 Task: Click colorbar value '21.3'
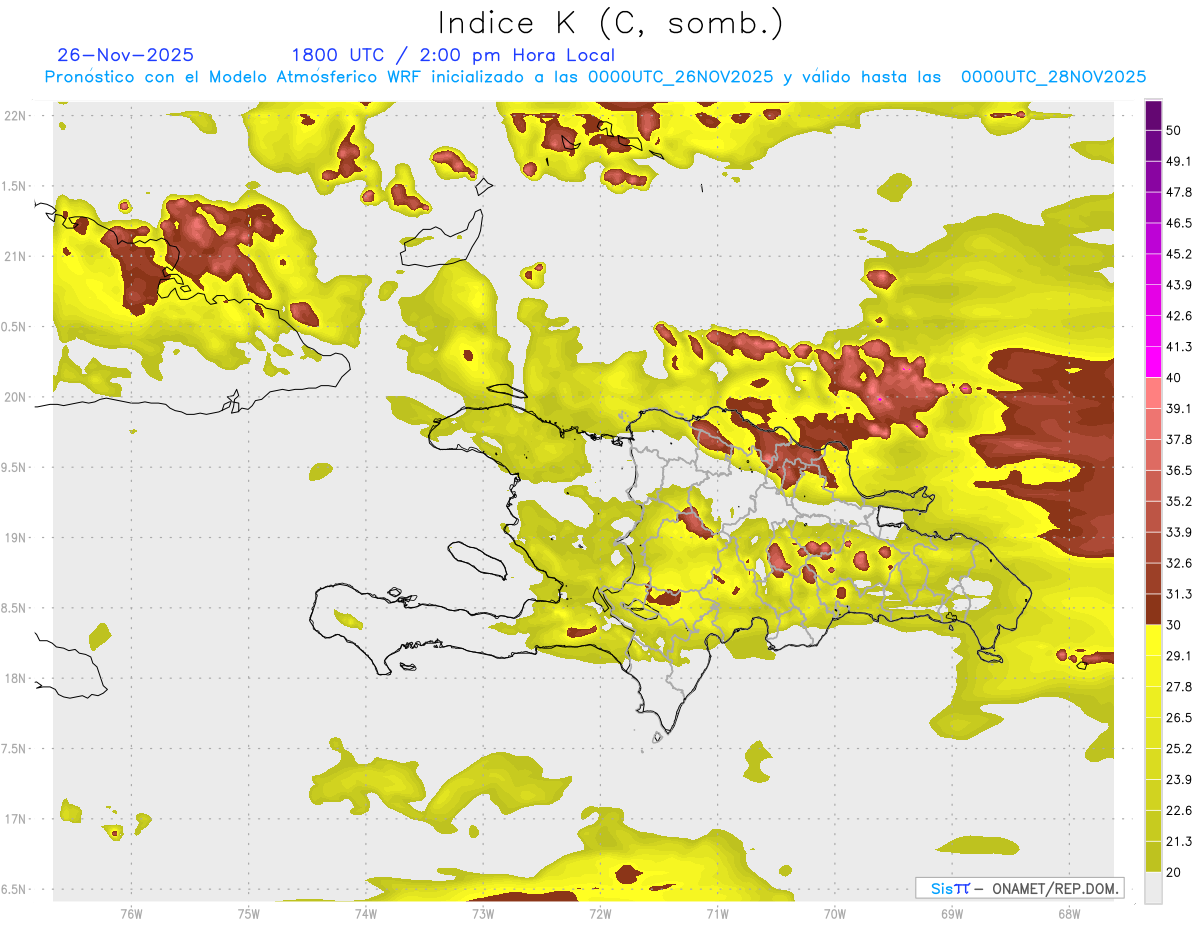pos(1179,841)
